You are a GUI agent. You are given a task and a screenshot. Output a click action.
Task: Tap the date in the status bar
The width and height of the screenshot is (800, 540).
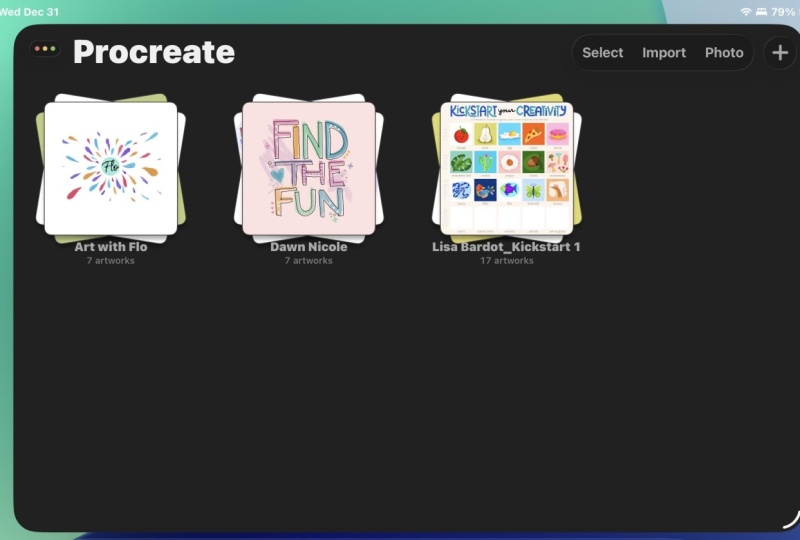pos(30,11)
